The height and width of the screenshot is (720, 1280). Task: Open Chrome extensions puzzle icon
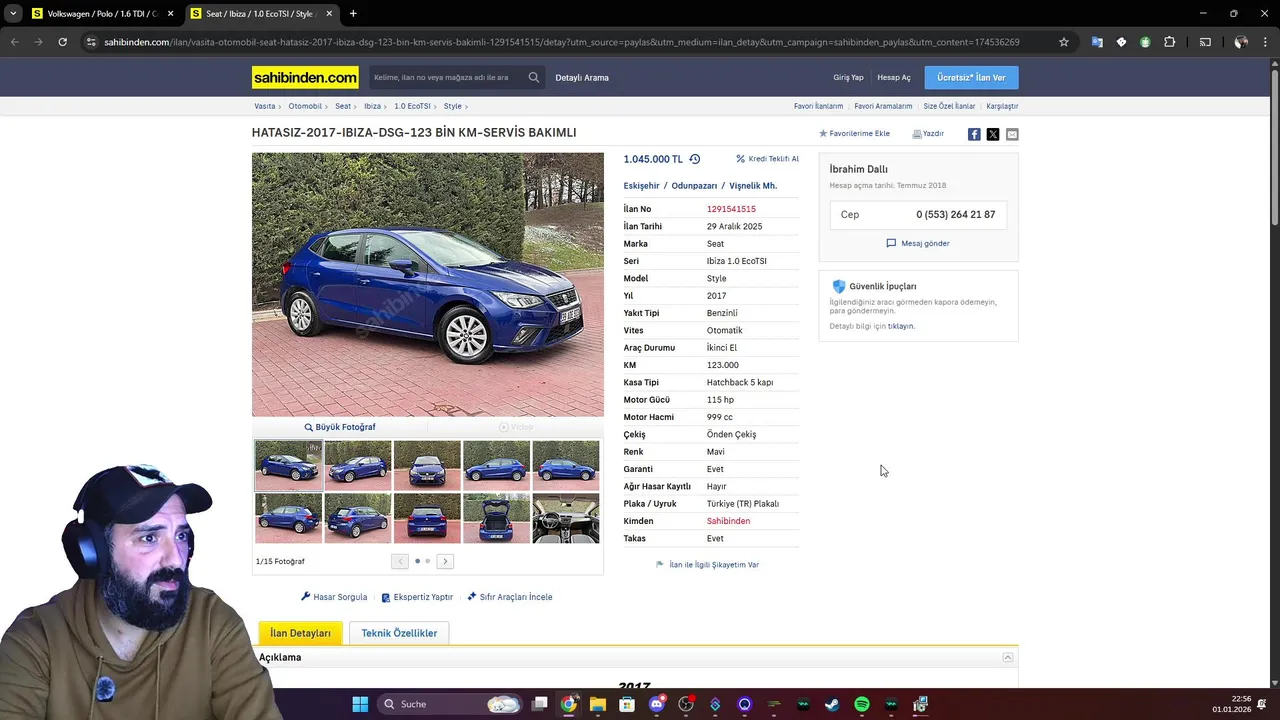1169,42
